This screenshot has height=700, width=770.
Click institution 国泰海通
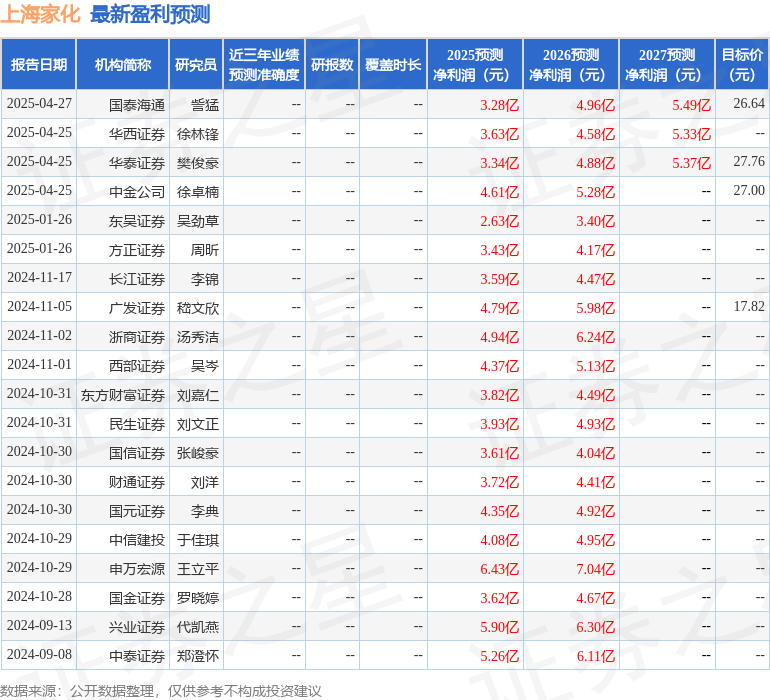pos(137,105)
